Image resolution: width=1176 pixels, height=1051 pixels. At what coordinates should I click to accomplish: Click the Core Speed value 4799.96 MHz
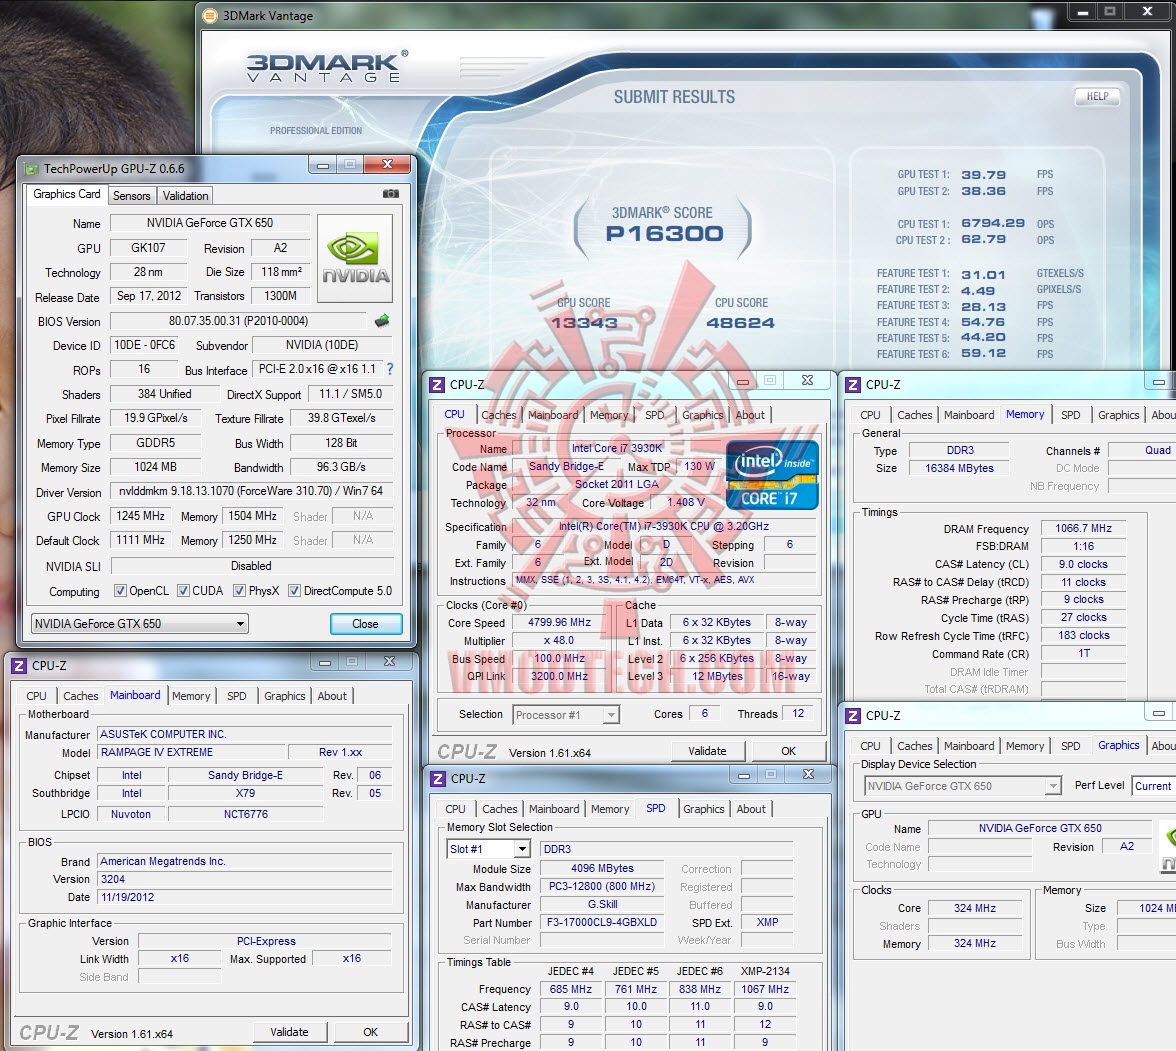(x=560, y=622)
